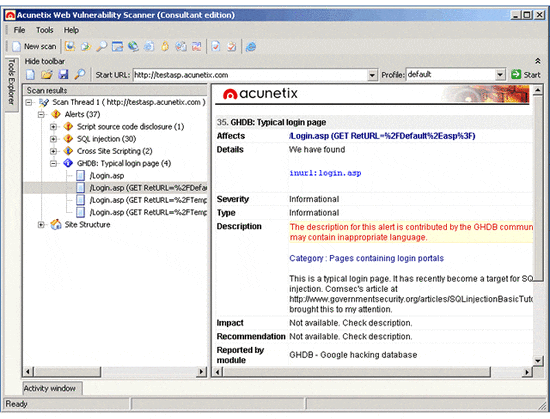The width and height of the screenshot is (550, 419).
Task: Select the first /Login.asp tree entry
Action: [x=107, y=176]
